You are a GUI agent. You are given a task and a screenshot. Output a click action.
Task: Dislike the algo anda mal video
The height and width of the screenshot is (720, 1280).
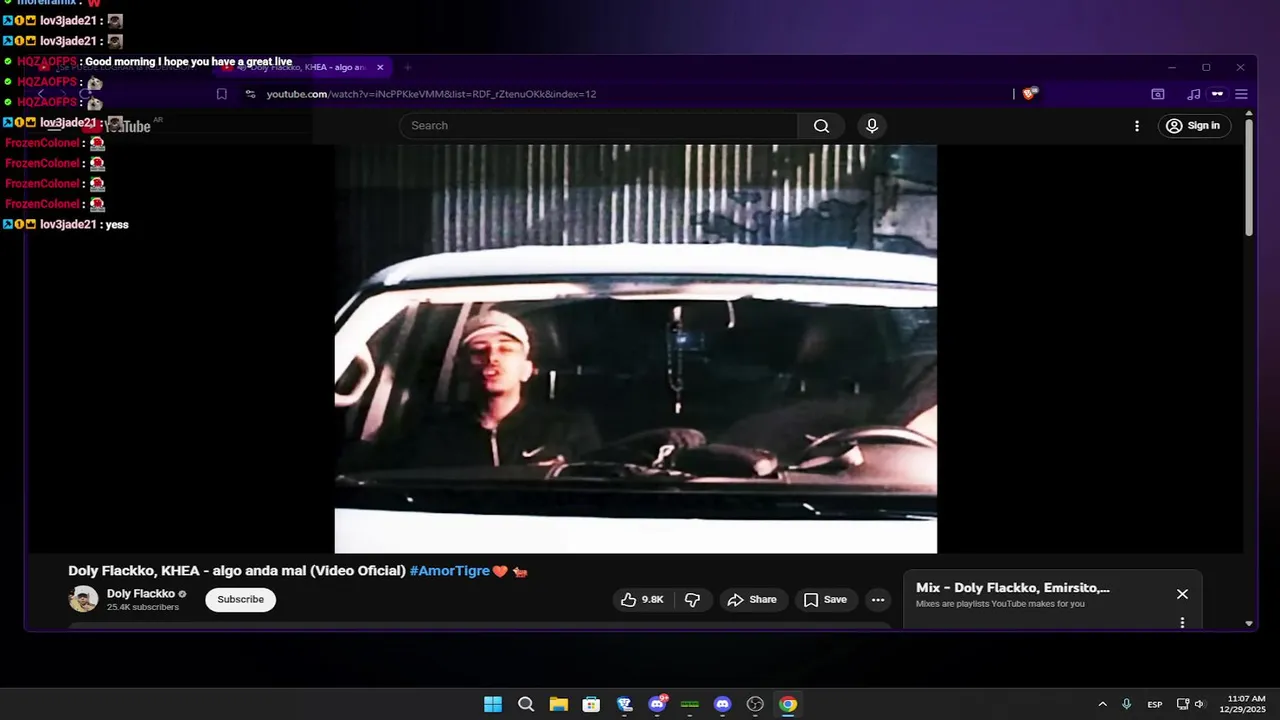point(692,600)
